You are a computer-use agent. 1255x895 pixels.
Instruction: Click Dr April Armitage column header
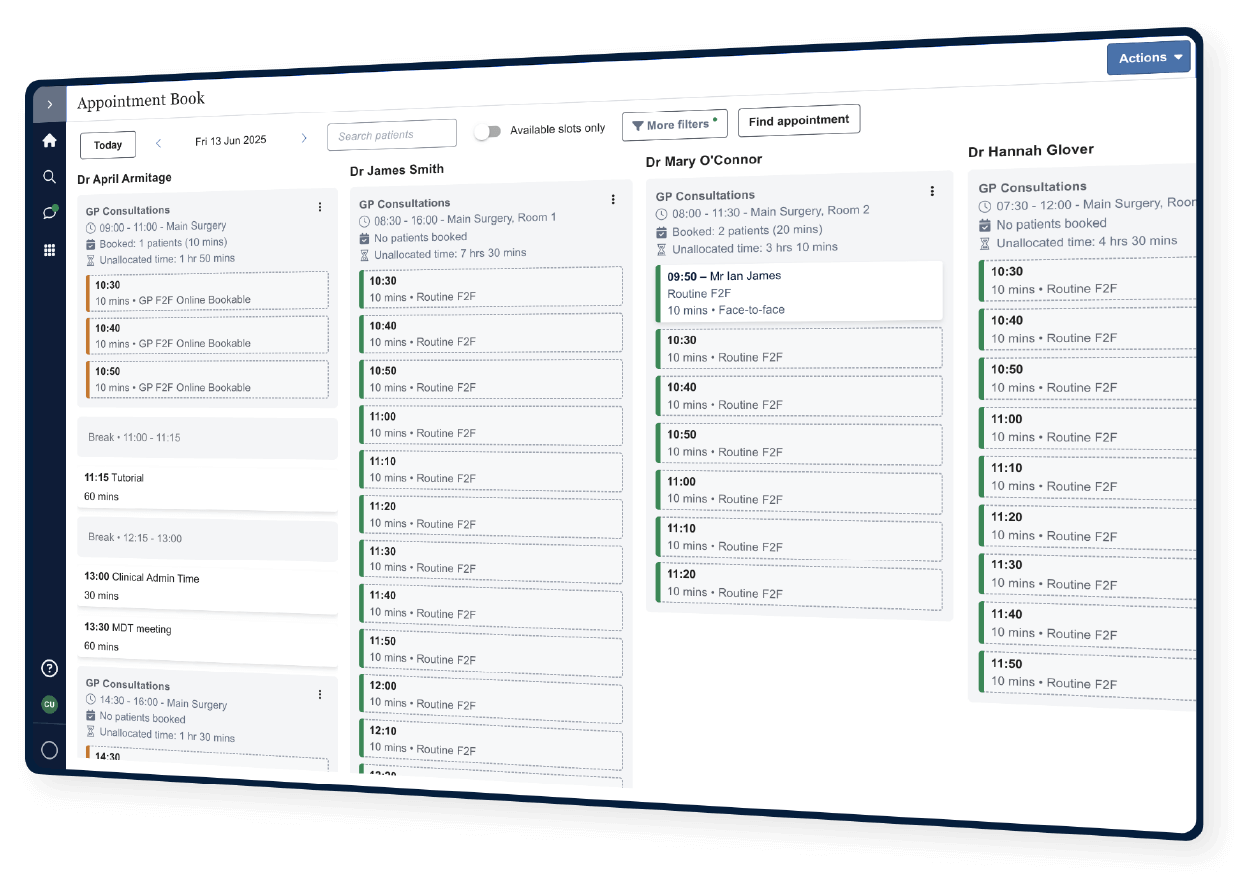[x=124, y=178]
